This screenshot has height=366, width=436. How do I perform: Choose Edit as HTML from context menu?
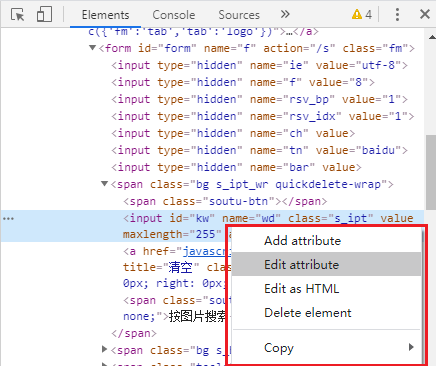(326, 288)
